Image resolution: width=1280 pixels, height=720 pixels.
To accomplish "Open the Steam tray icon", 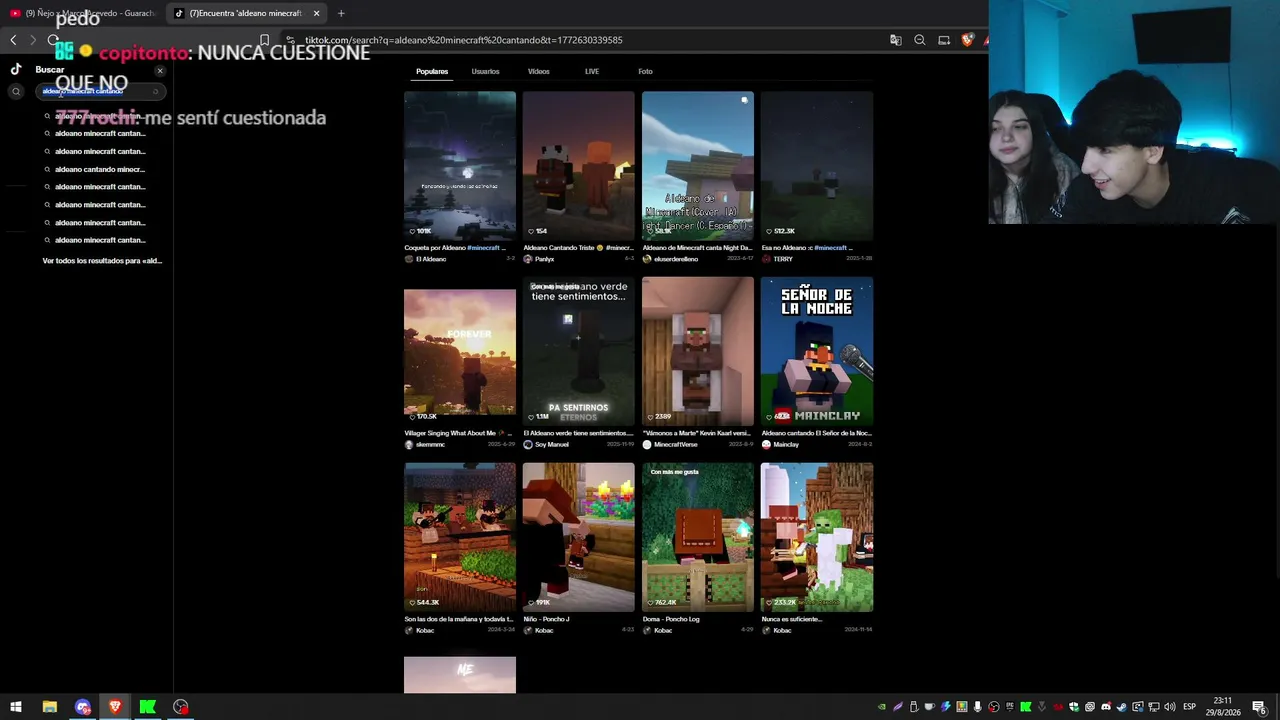I will 1121,707.
